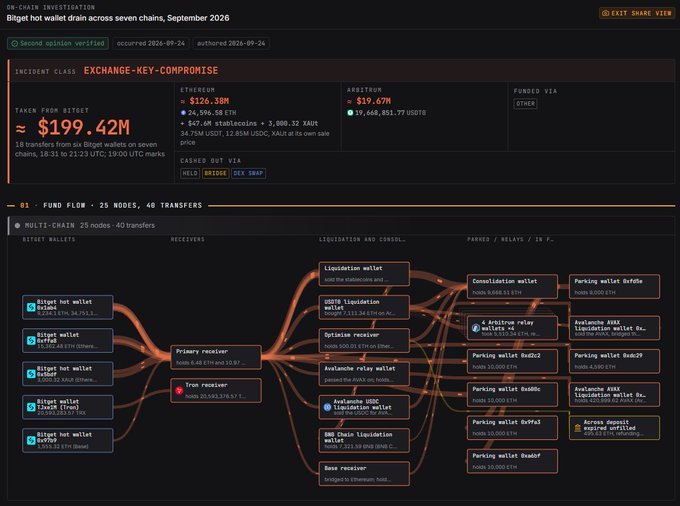Select the Bitget hot wallet 0x1ab4 node

[x=68, y=307]
